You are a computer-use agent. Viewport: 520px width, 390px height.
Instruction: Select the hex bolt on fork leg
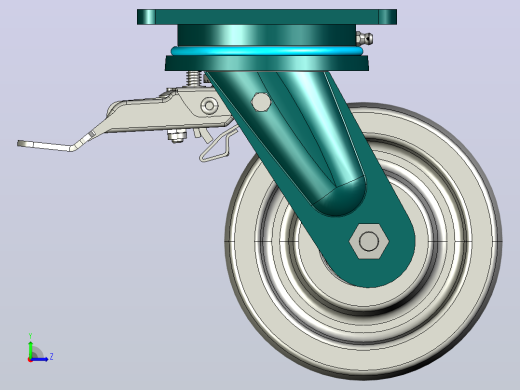pyautogui.click(x=260, y=102)
